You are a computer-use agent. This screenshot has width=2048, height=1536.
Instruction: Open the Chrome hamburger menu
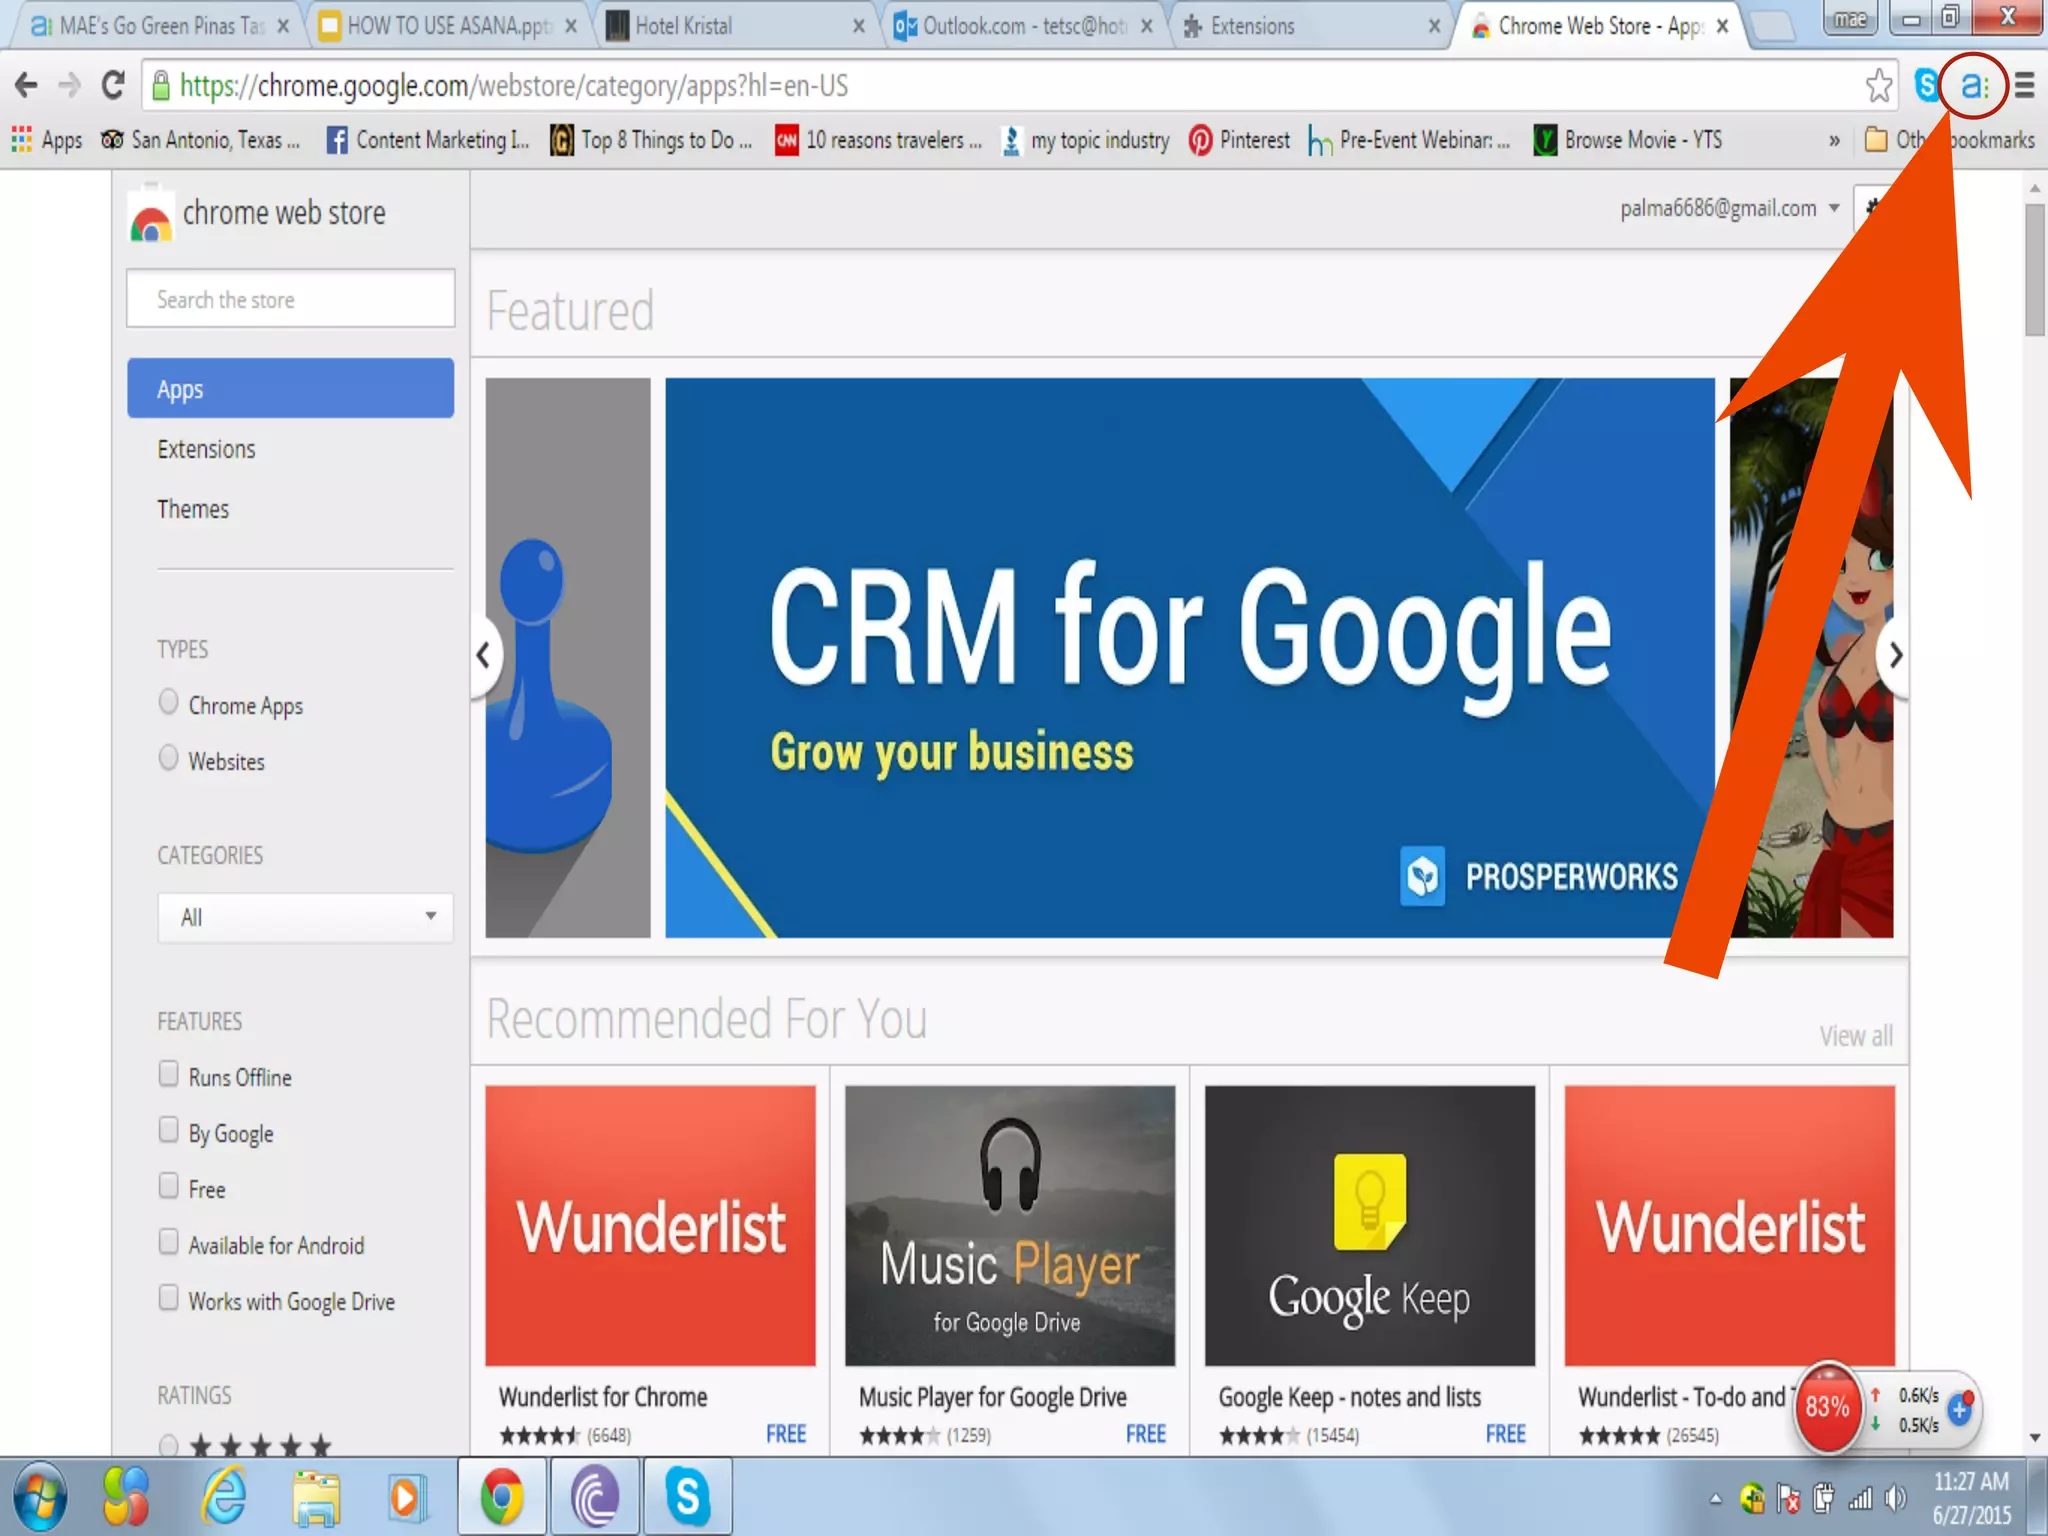coord(2025,86)
